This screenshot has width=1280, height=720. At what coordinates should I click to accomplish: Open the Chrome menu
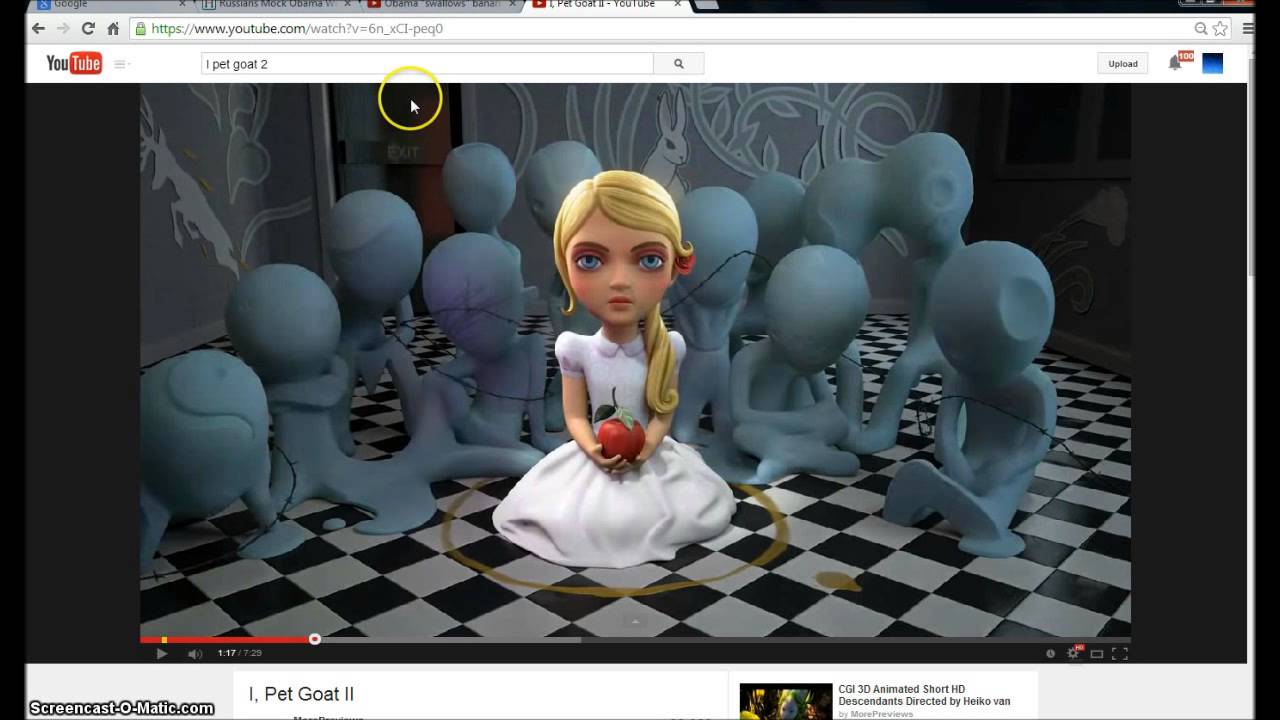pos(1248,29)
